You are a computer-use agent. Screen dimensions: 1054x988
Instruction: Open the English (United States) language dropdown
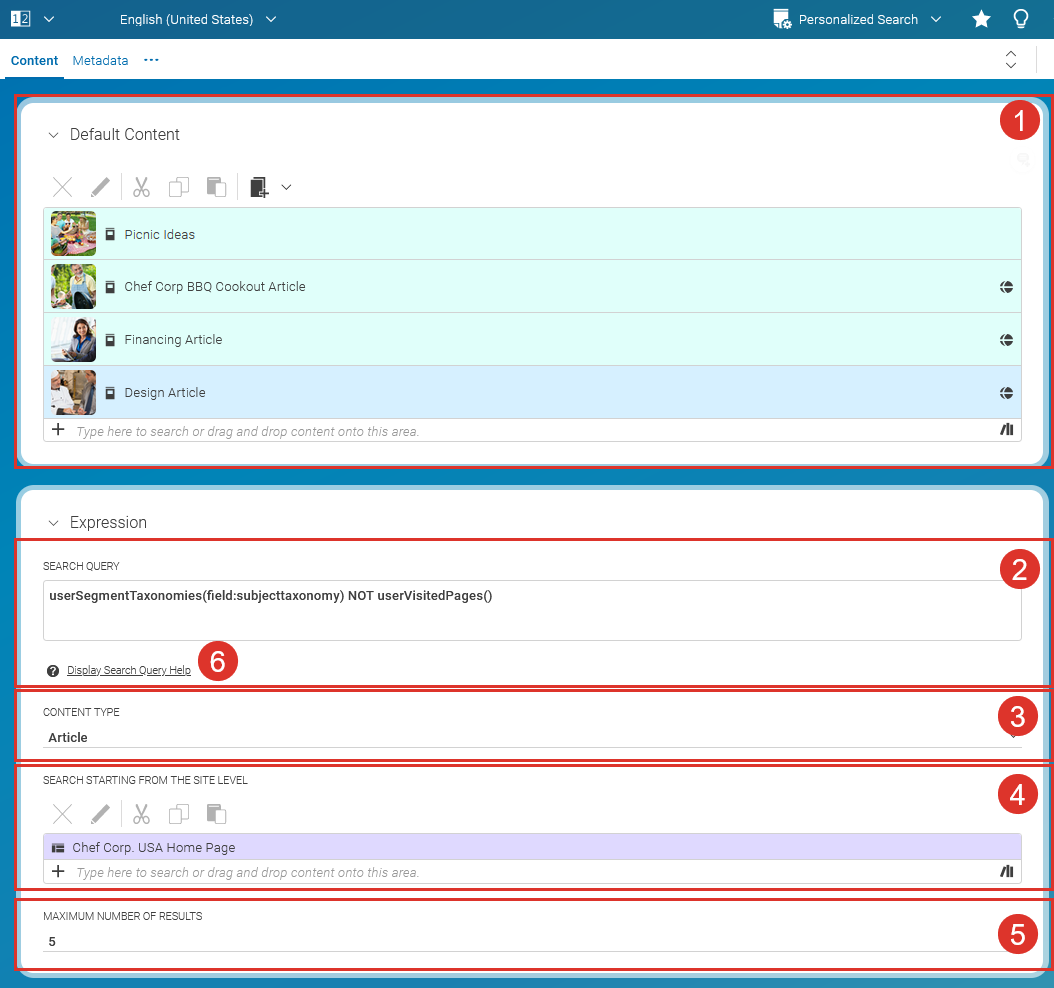click(x=198, y=18)
